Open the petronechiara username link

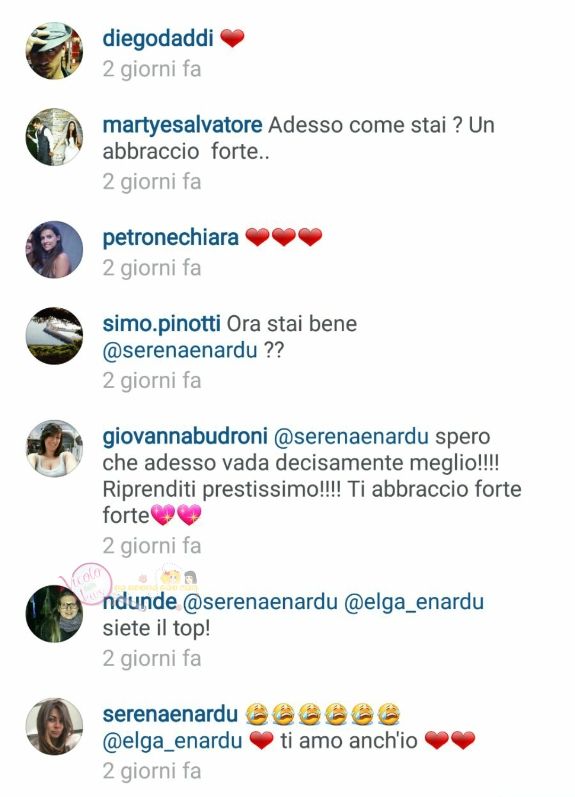[170, 238]
